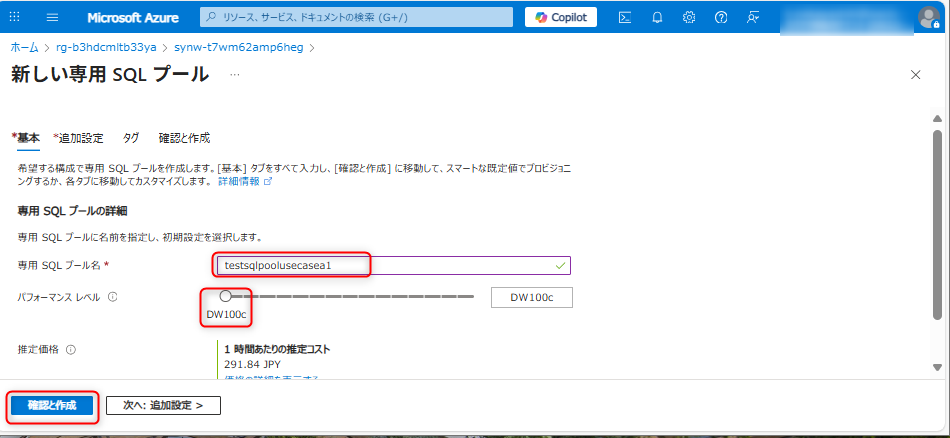Screen dimensions: 950x438
Task: Open portal settings gear
Action: pos(689,17)
